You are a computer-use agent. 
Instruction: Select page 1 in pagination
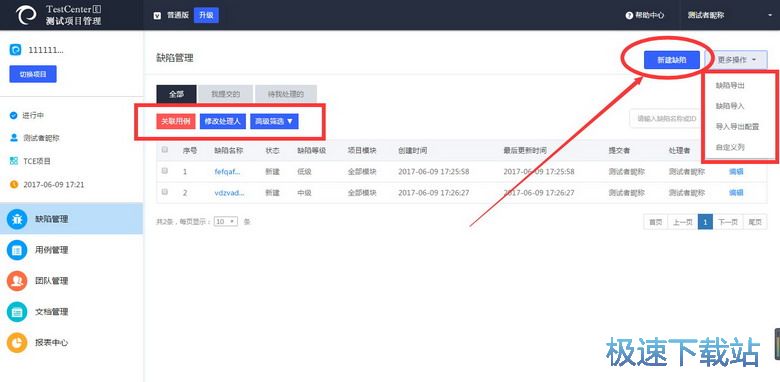click(x=705, y=222)
